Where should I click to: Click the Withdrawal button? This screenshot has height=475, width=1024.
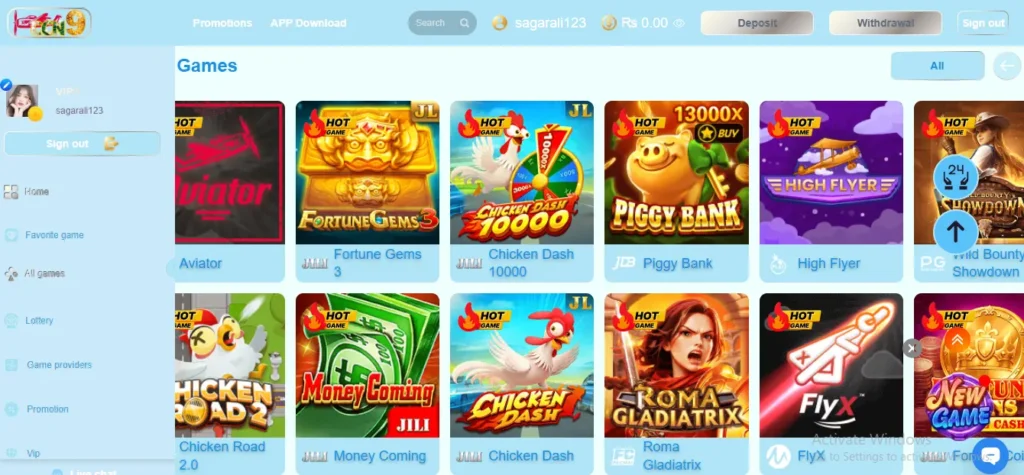coord(886,23)
